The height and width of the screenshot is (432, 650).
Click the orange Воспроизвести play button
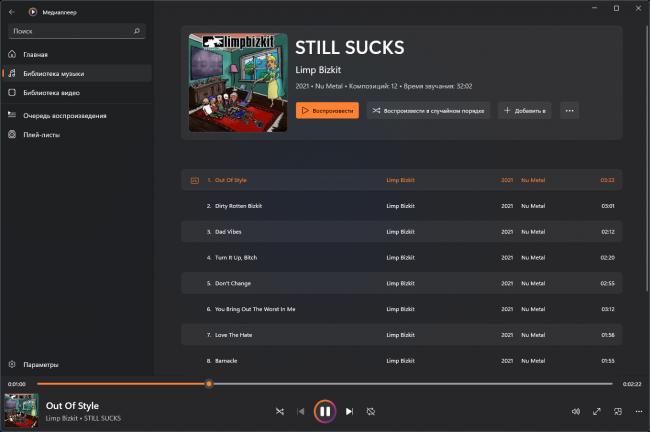click(x=327, y=110)
